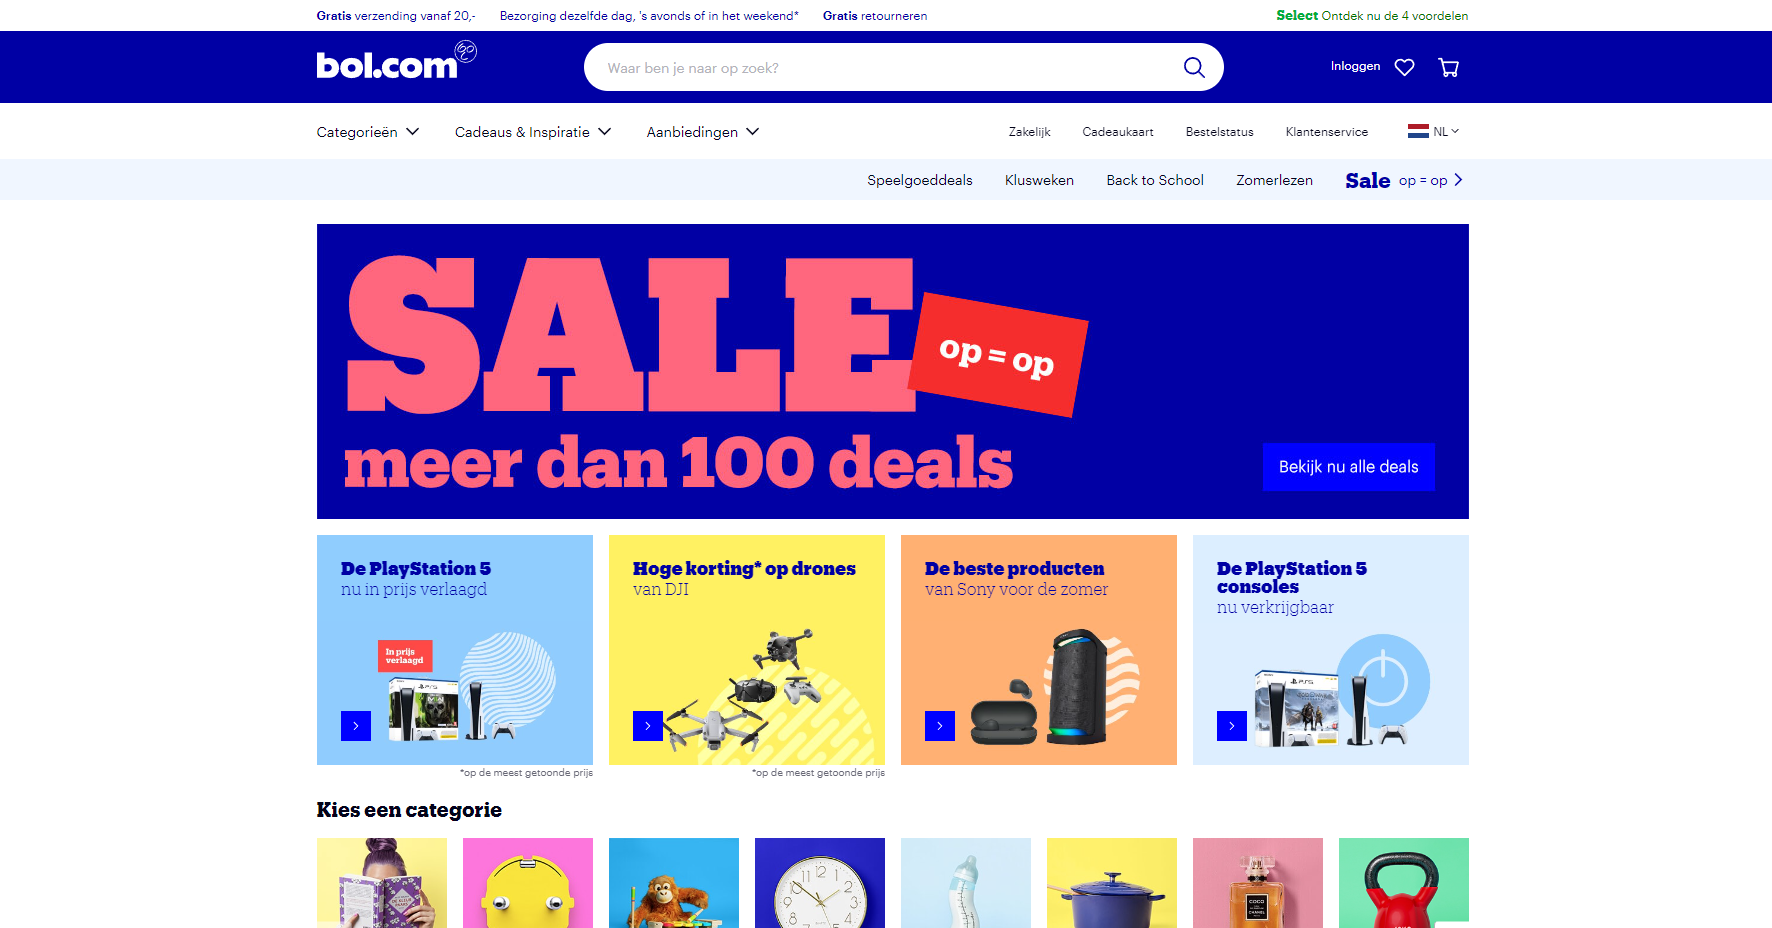Click the search magnifier icon
Image resolution: width=1772 pixels, height=928 pixels.
pos(1194,67)
